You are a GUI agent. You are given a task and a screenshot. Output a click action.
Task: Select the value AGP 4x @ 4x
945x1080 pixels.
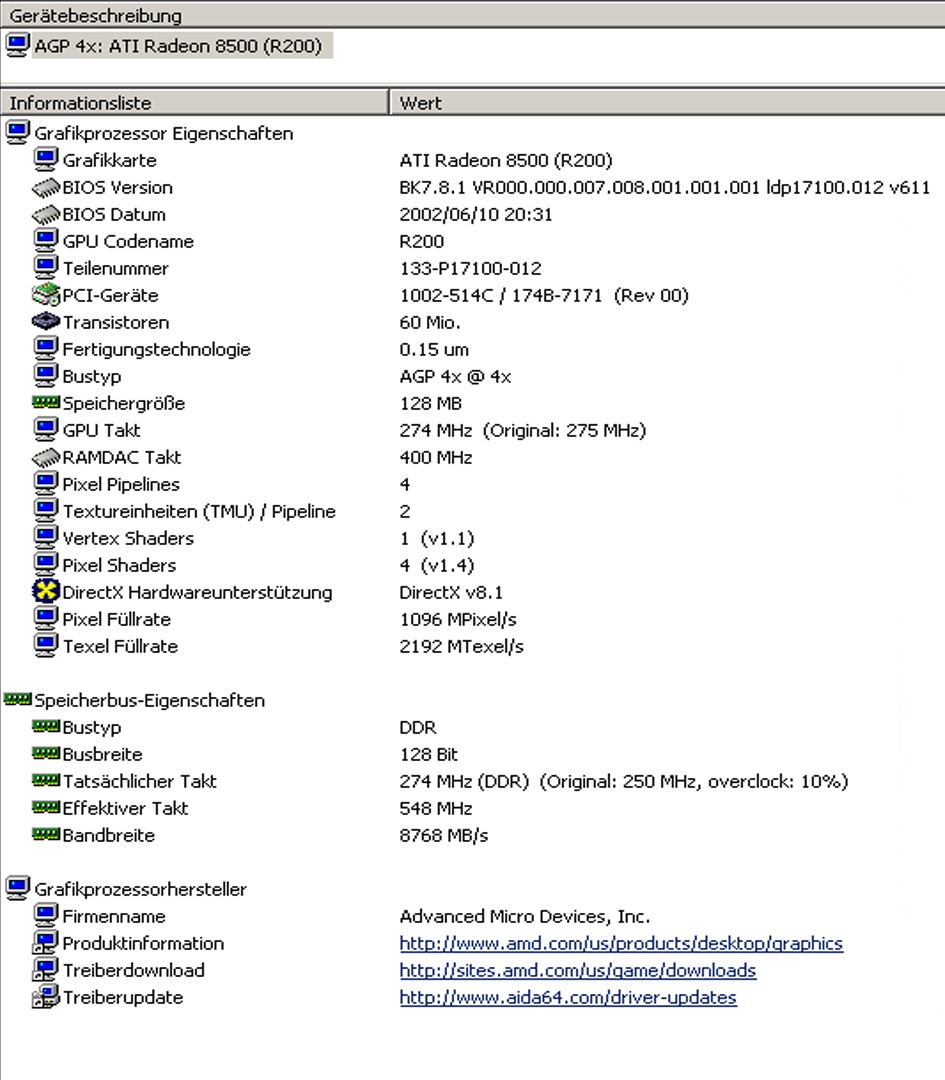tap(455, 376)
